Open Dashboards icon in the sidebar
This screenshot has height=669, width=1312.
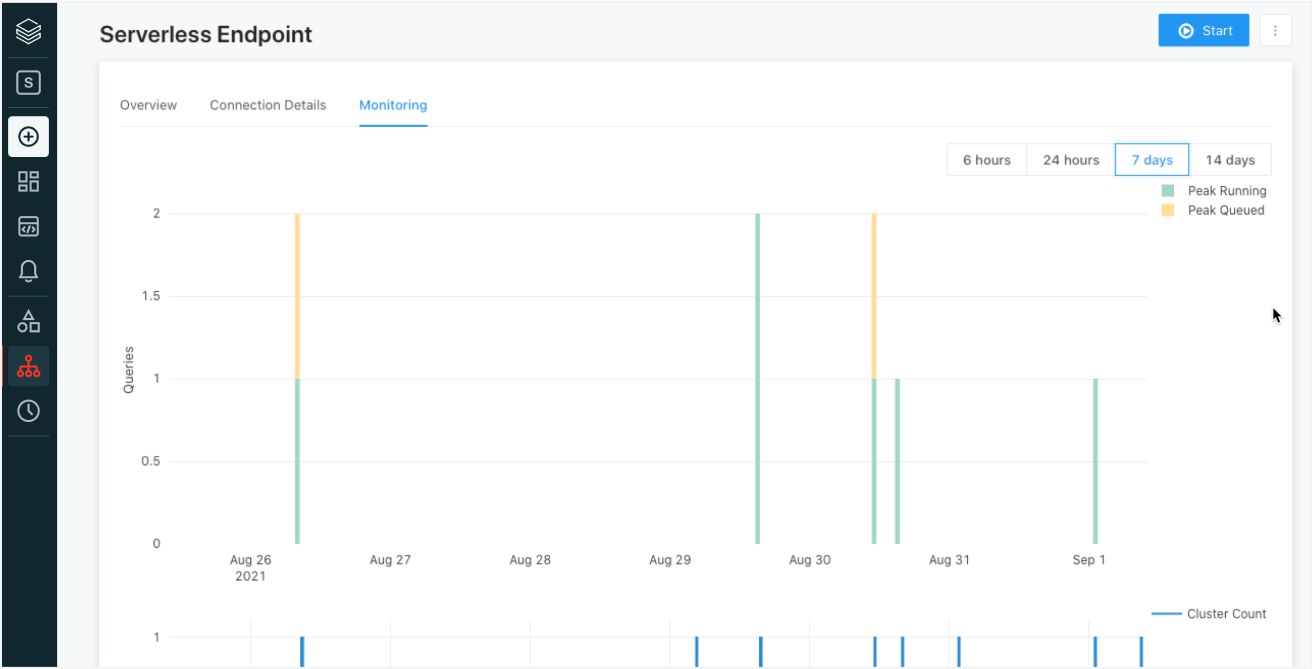click(x=28, y=181)
